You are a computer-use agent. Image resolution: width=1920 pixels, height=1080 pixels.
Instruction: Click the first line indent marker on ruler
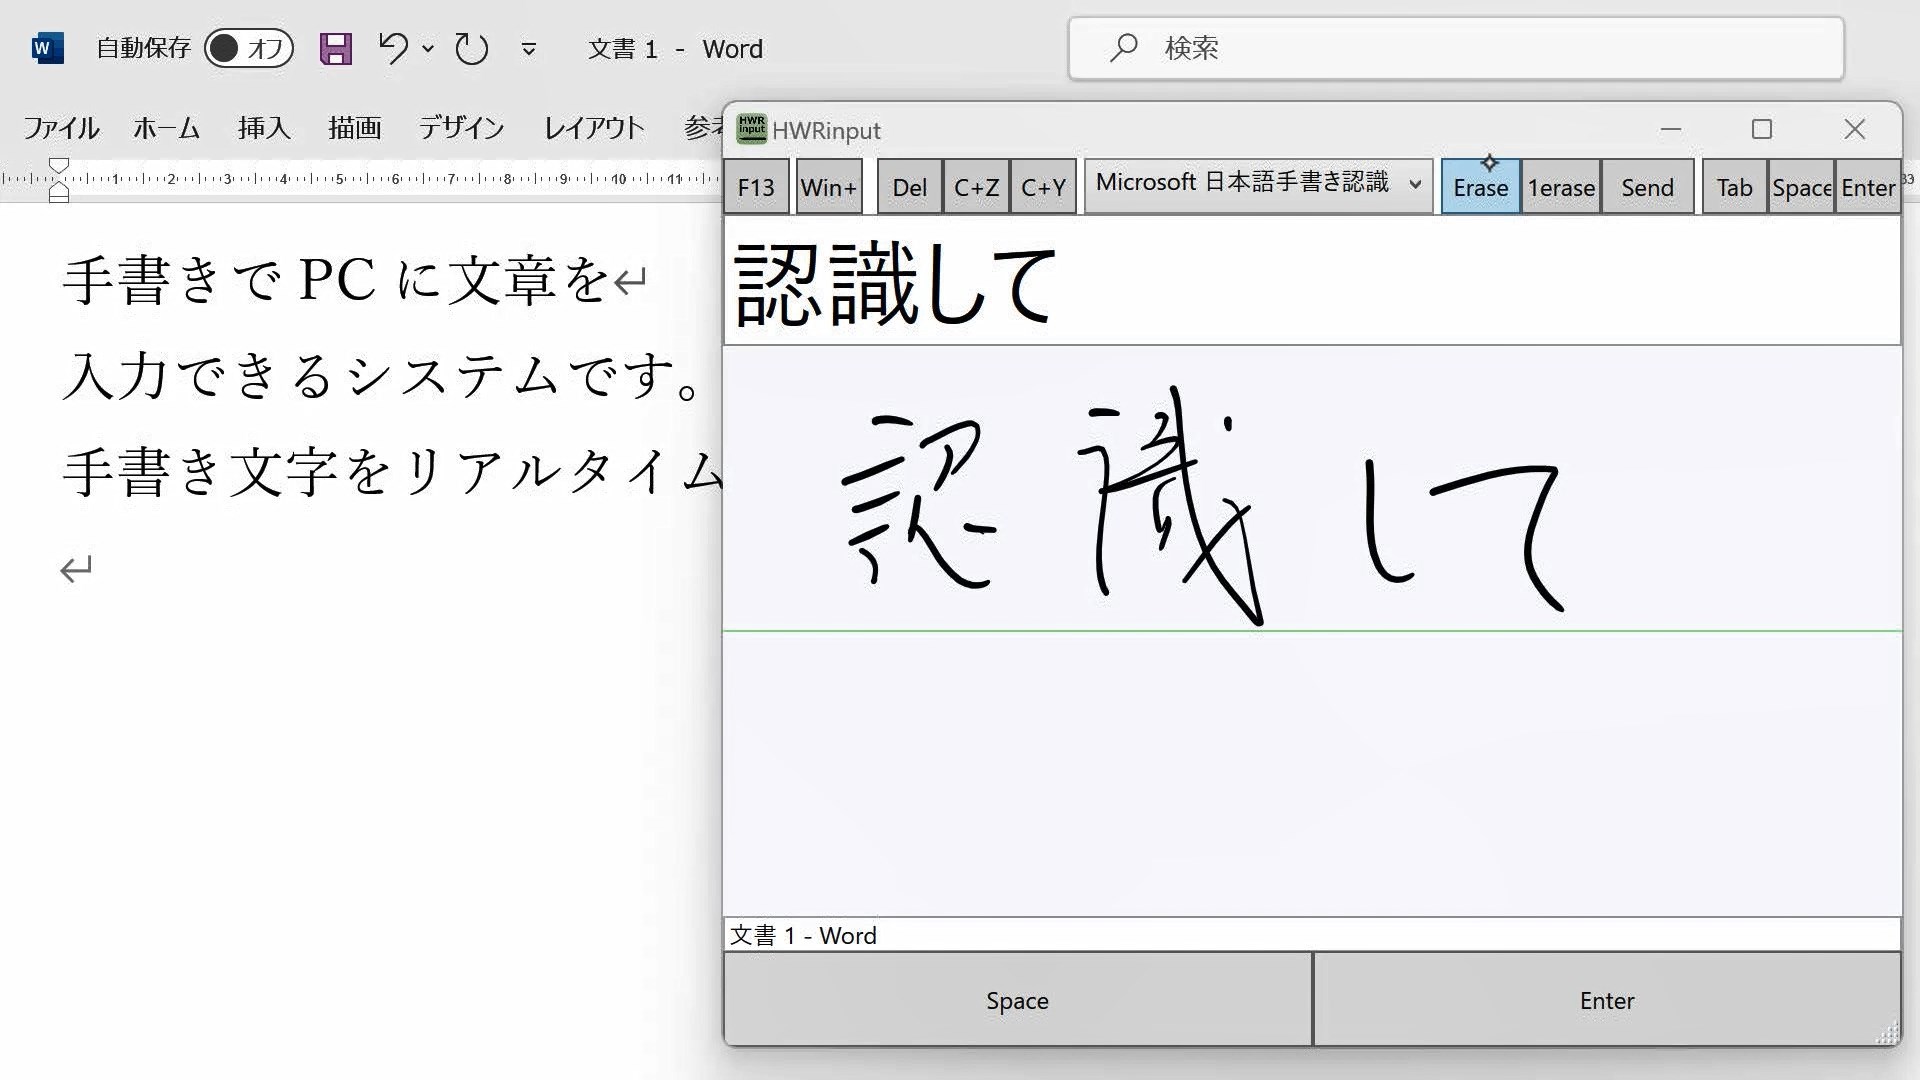click(59, 165)
